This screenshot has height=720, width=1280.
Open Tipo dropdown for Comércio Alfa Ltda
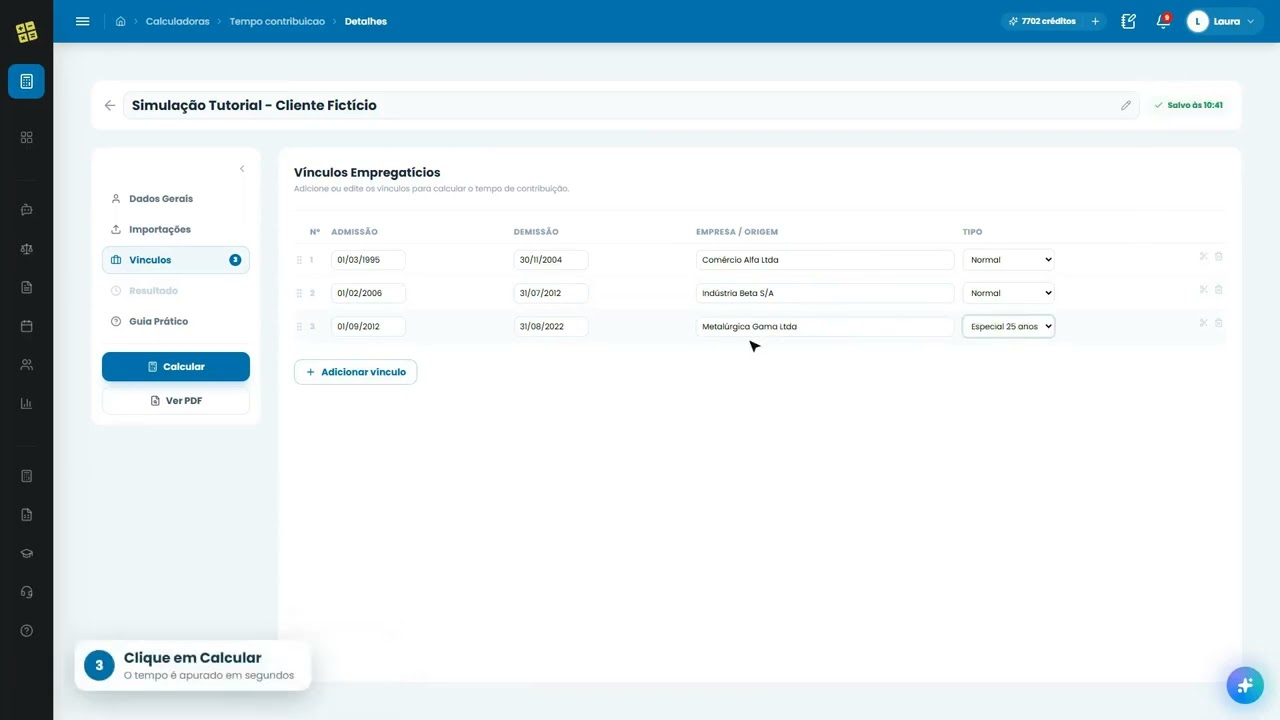pos(1008,260)
